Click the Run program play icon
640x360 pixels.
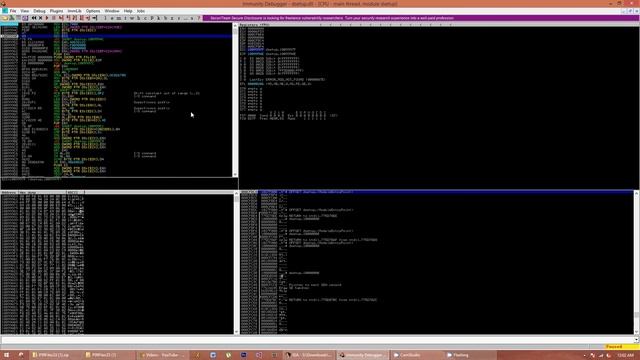[x=47, y=18]
